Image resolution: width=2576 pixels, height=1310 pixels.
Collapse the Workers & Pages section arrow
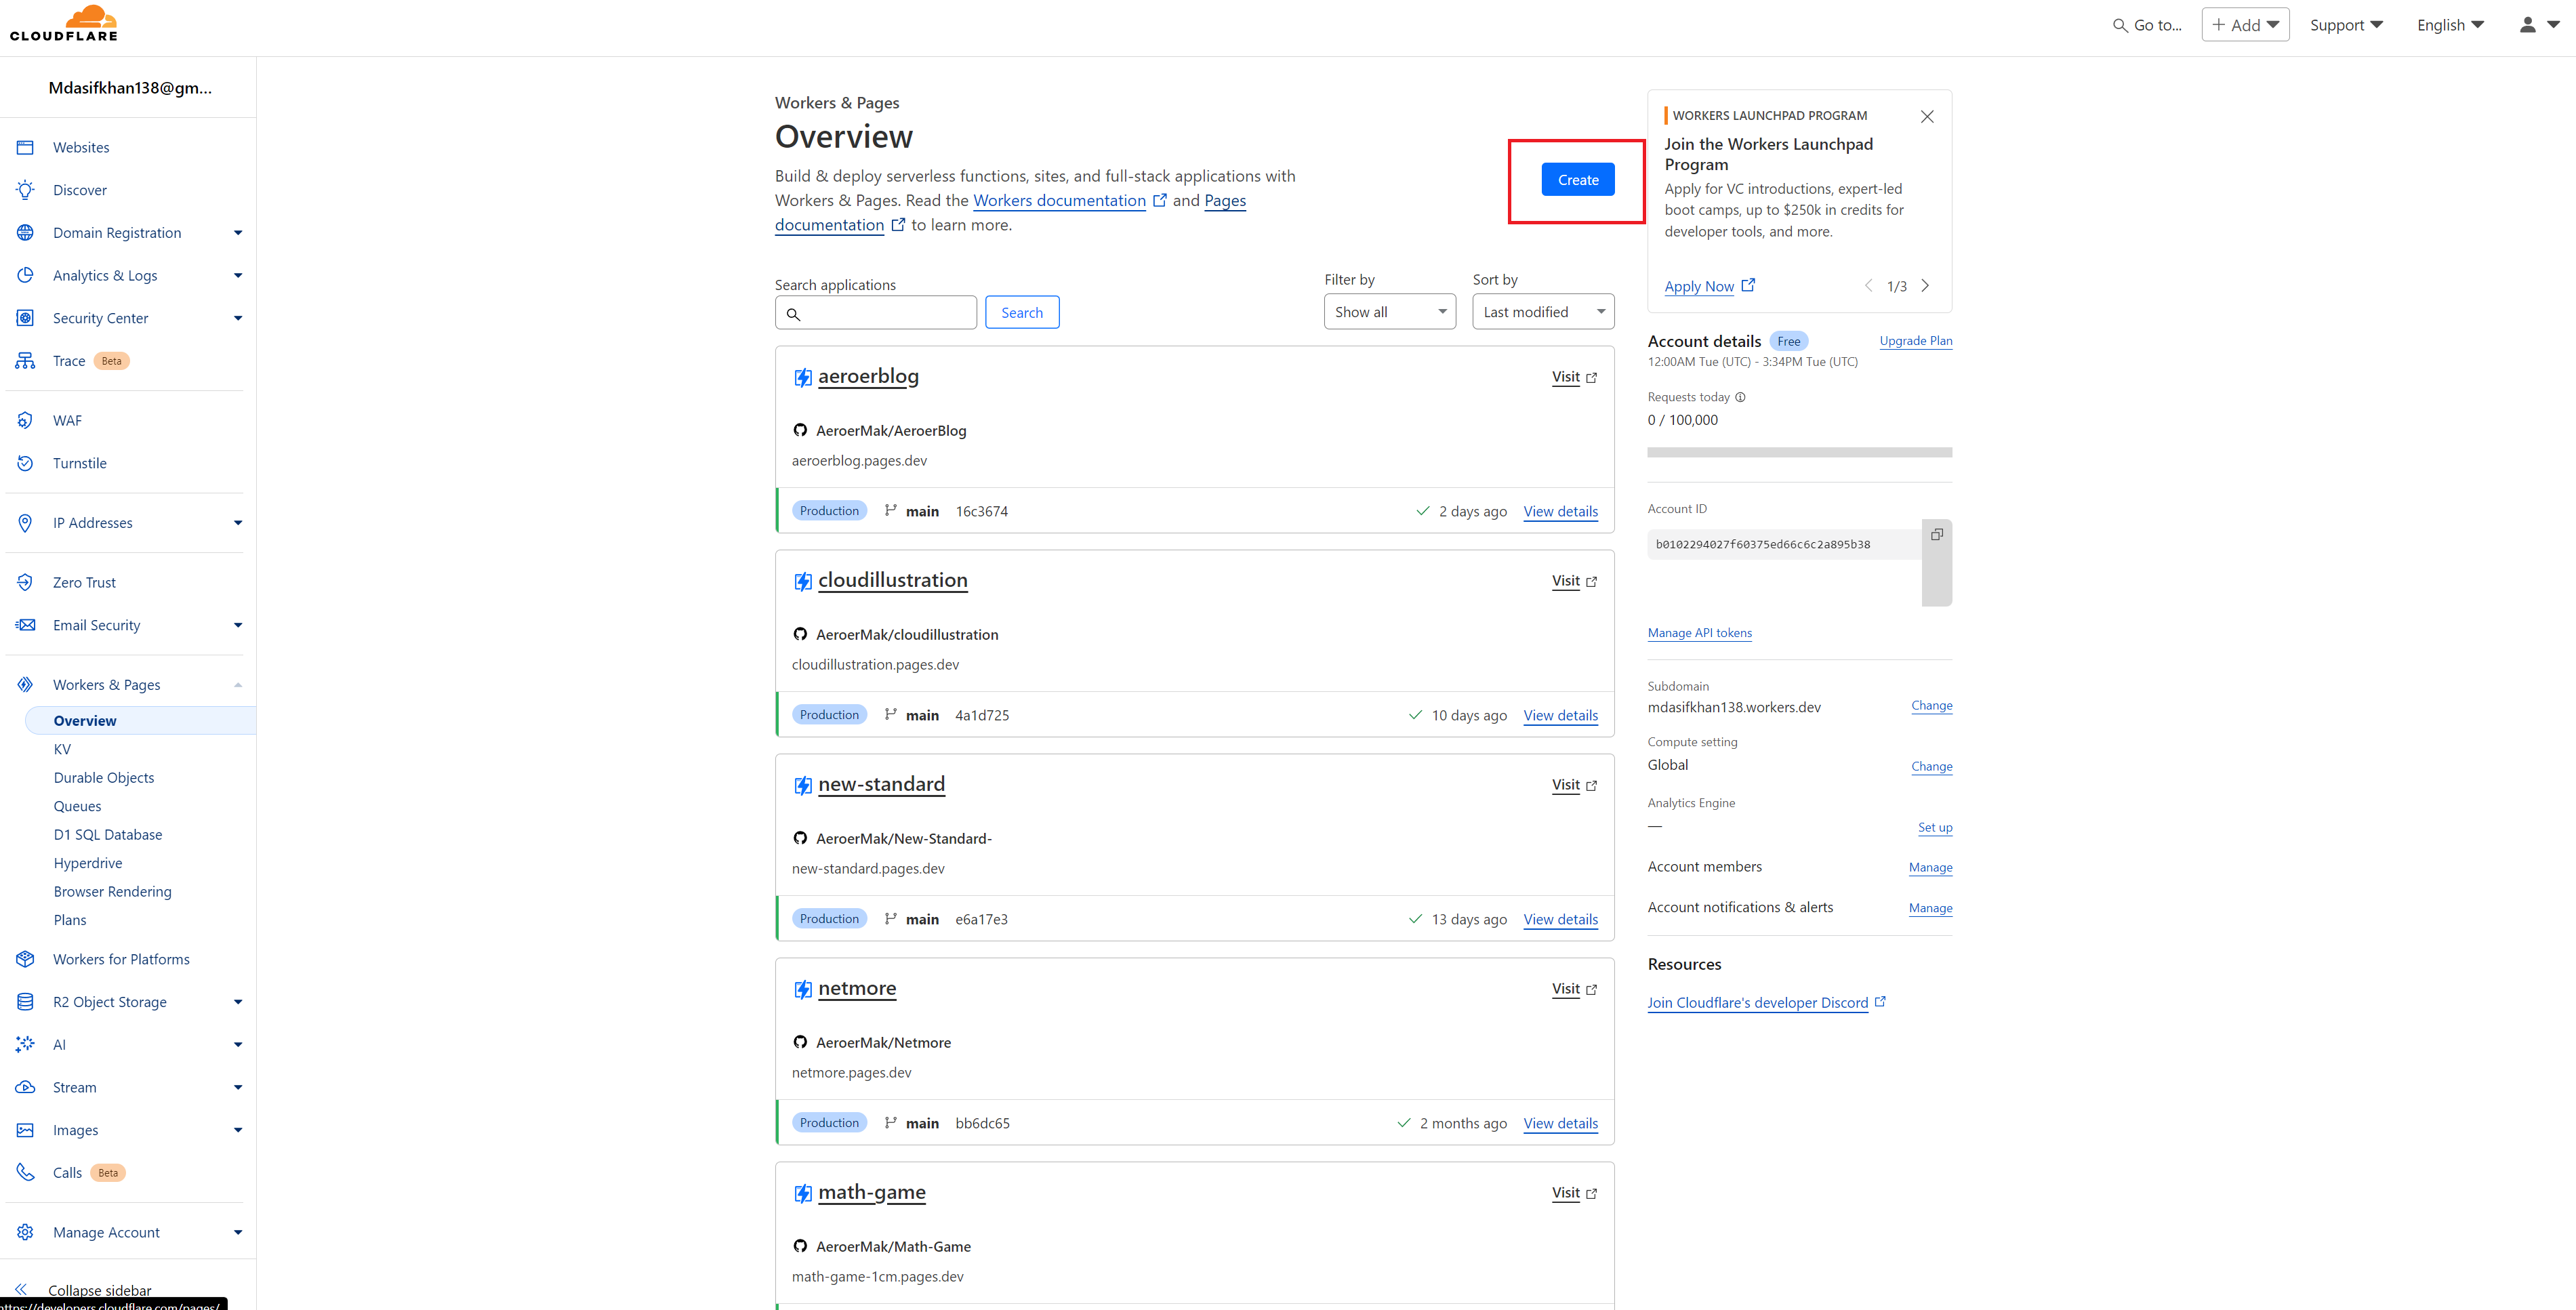[x=238, y=685]
